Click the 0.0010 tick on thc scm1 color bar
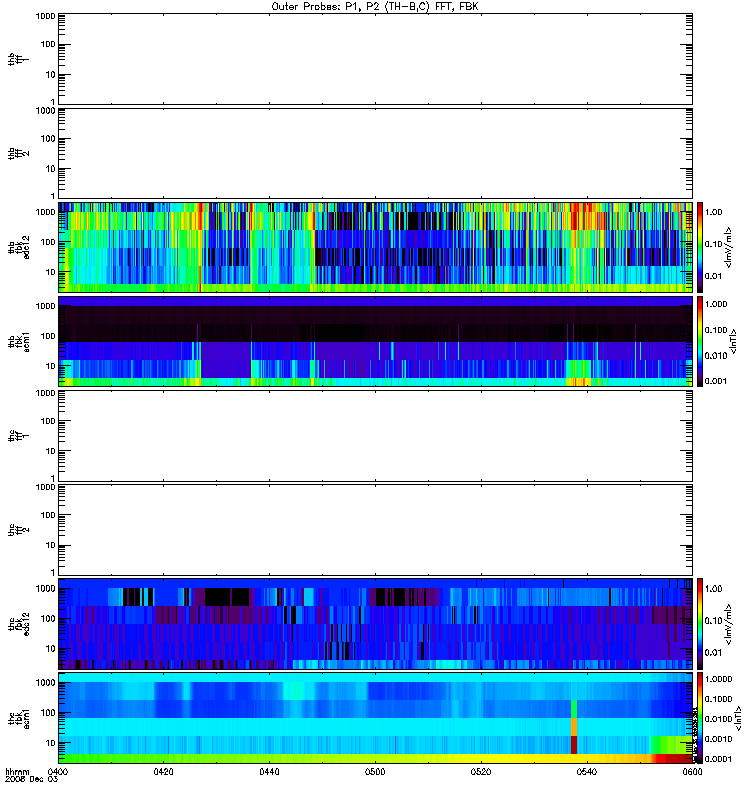Image resolution: width=750 pixels, height=800 pixels. click(x=718, y=739)
